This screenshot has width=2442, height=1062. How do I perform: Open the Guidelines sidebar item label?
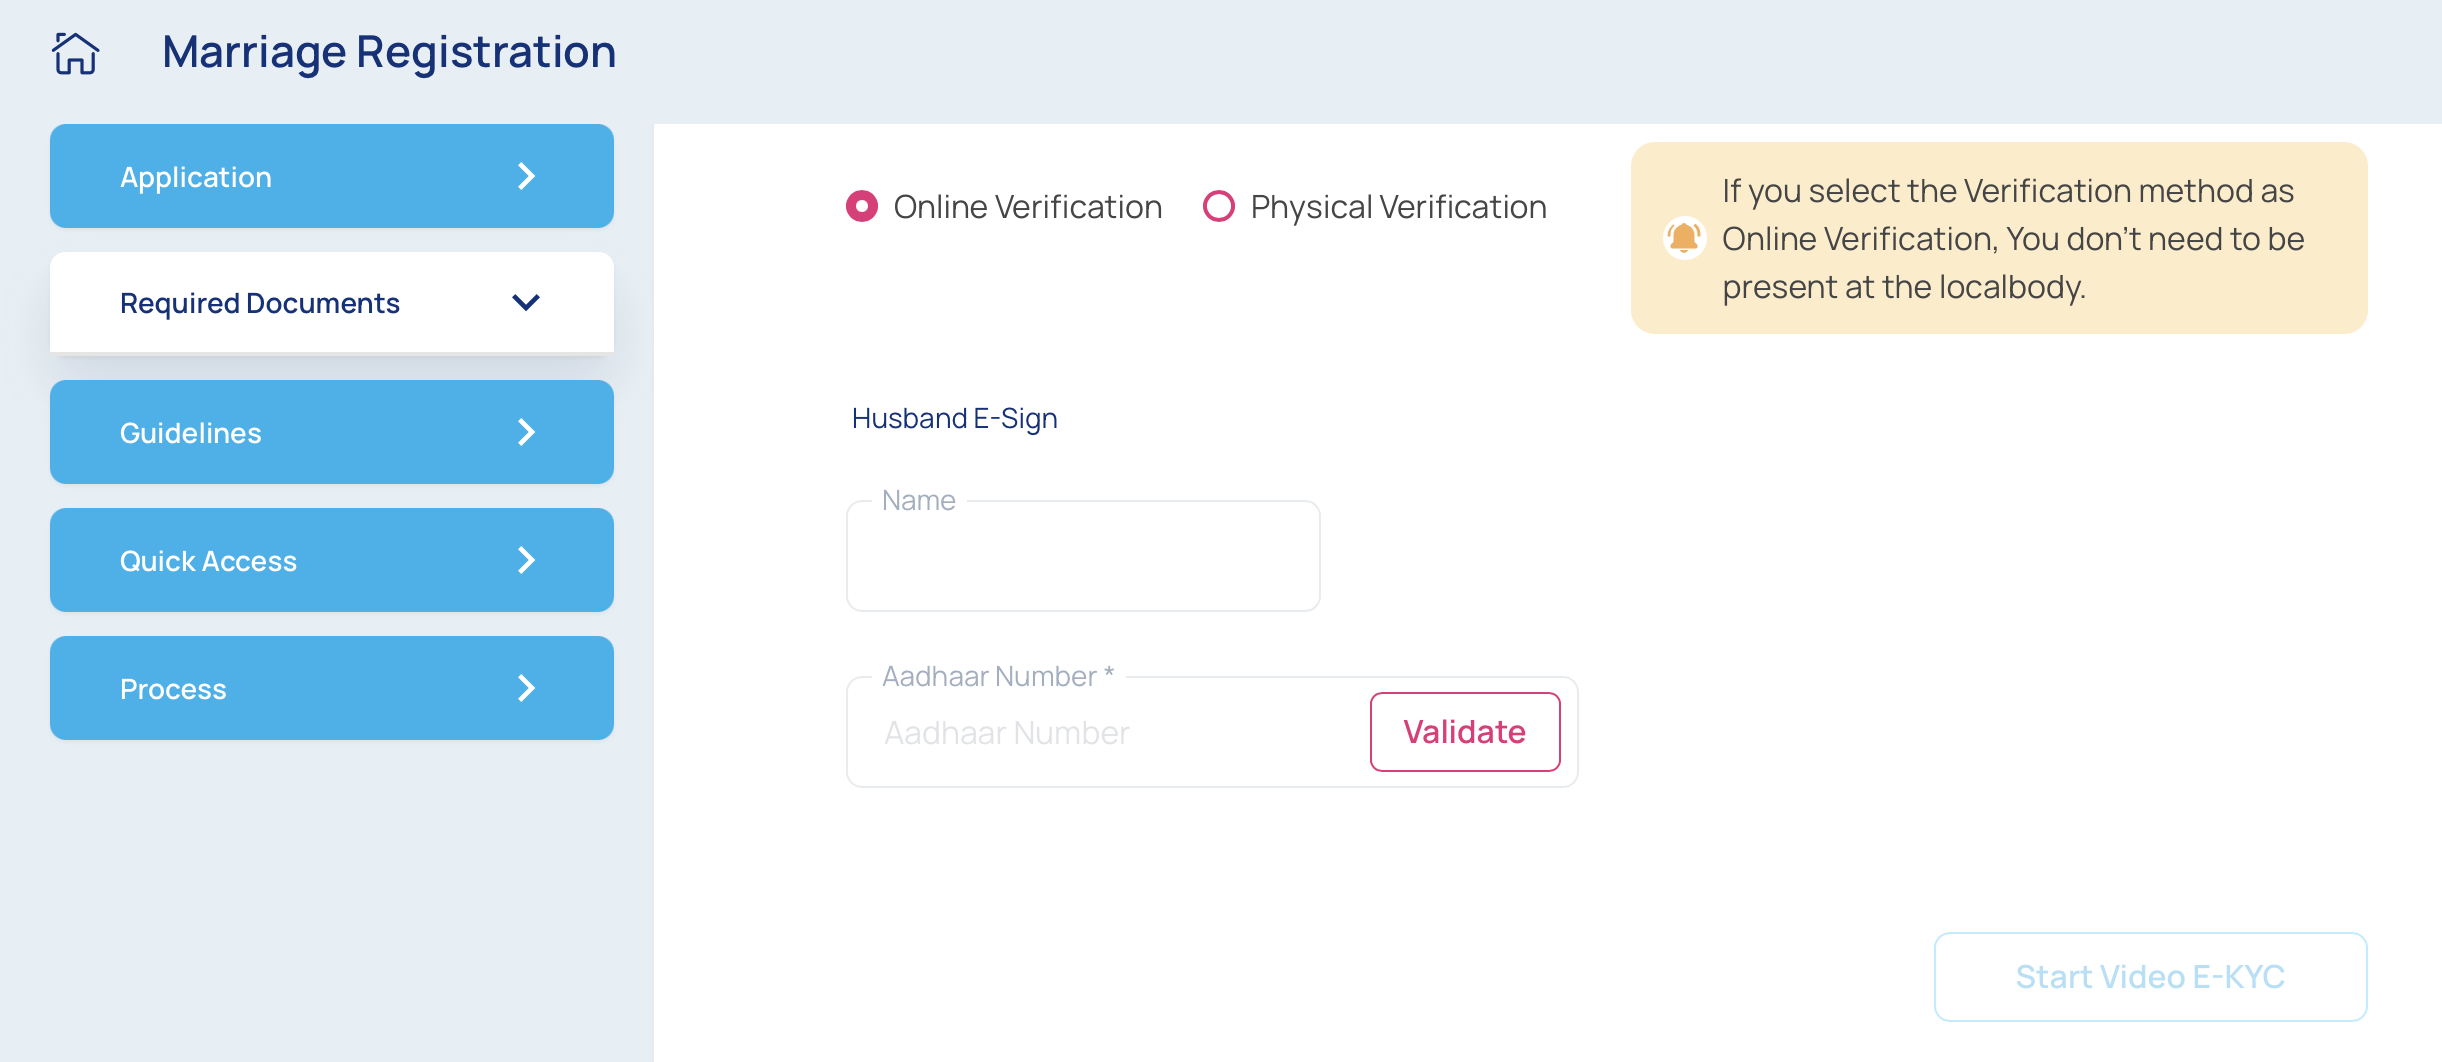click(x=191, y=433)
